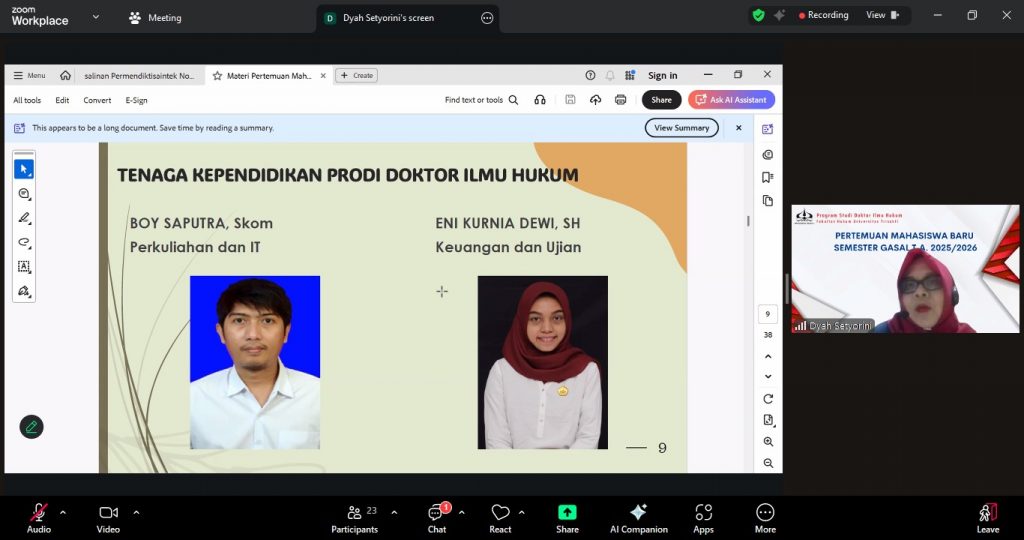Open the React emoji menu

(500, 517)
